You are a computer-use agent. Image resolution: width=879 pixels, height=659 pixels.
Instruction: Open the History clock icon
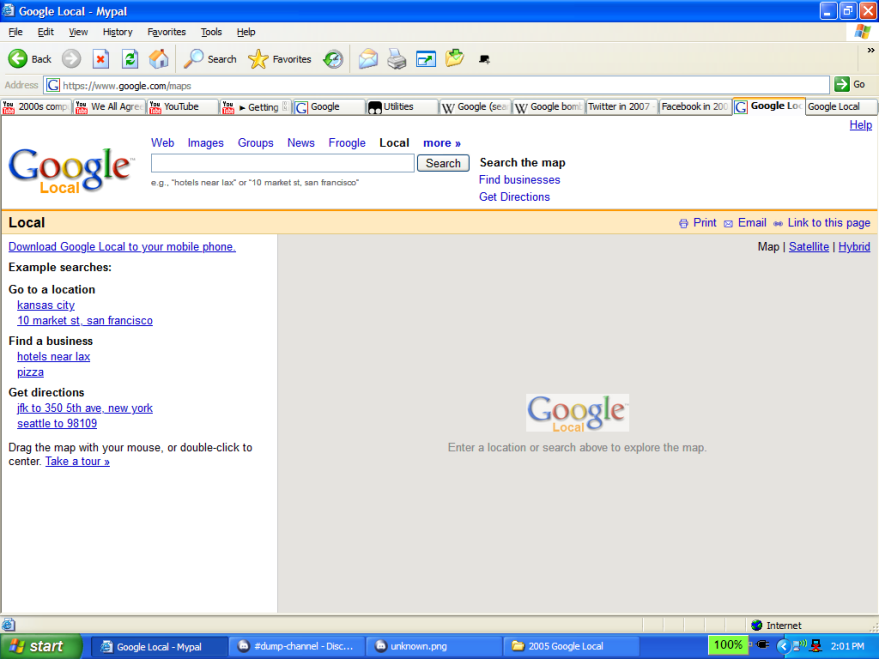[x=333, y=59]
